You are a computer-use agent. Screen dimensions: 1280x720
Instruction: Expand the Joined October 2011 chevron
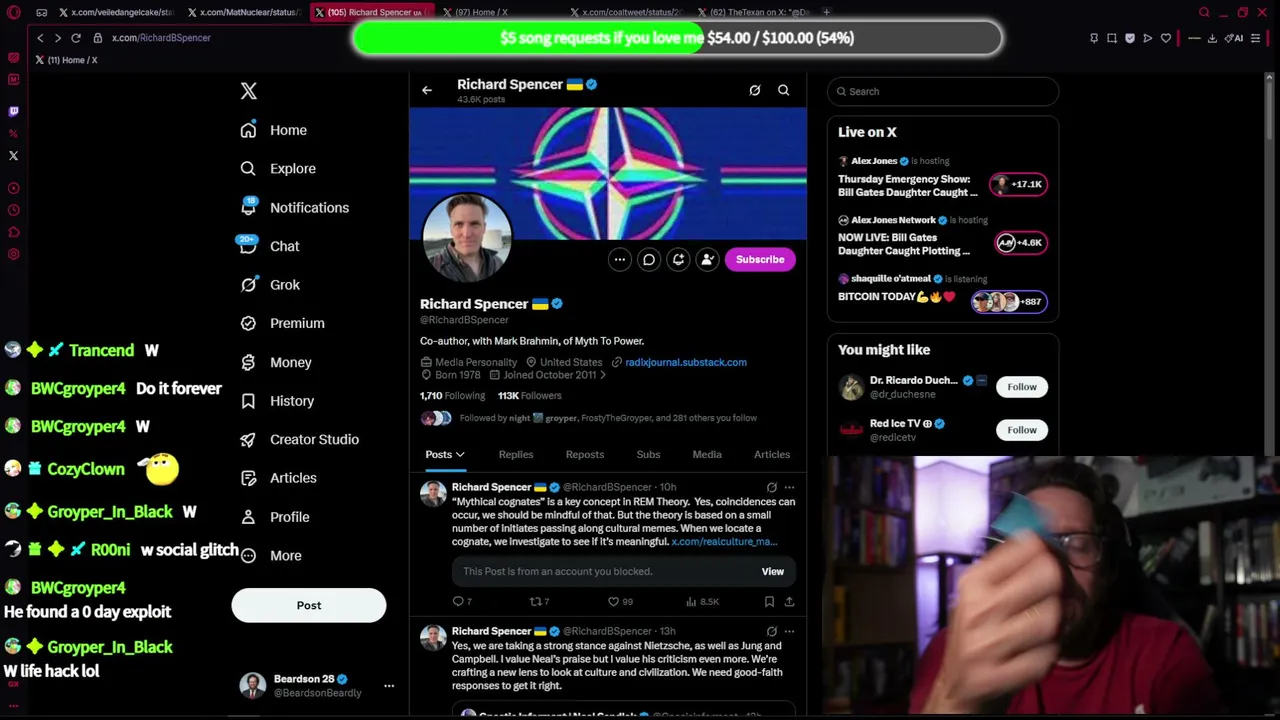(x=603, y=375)
